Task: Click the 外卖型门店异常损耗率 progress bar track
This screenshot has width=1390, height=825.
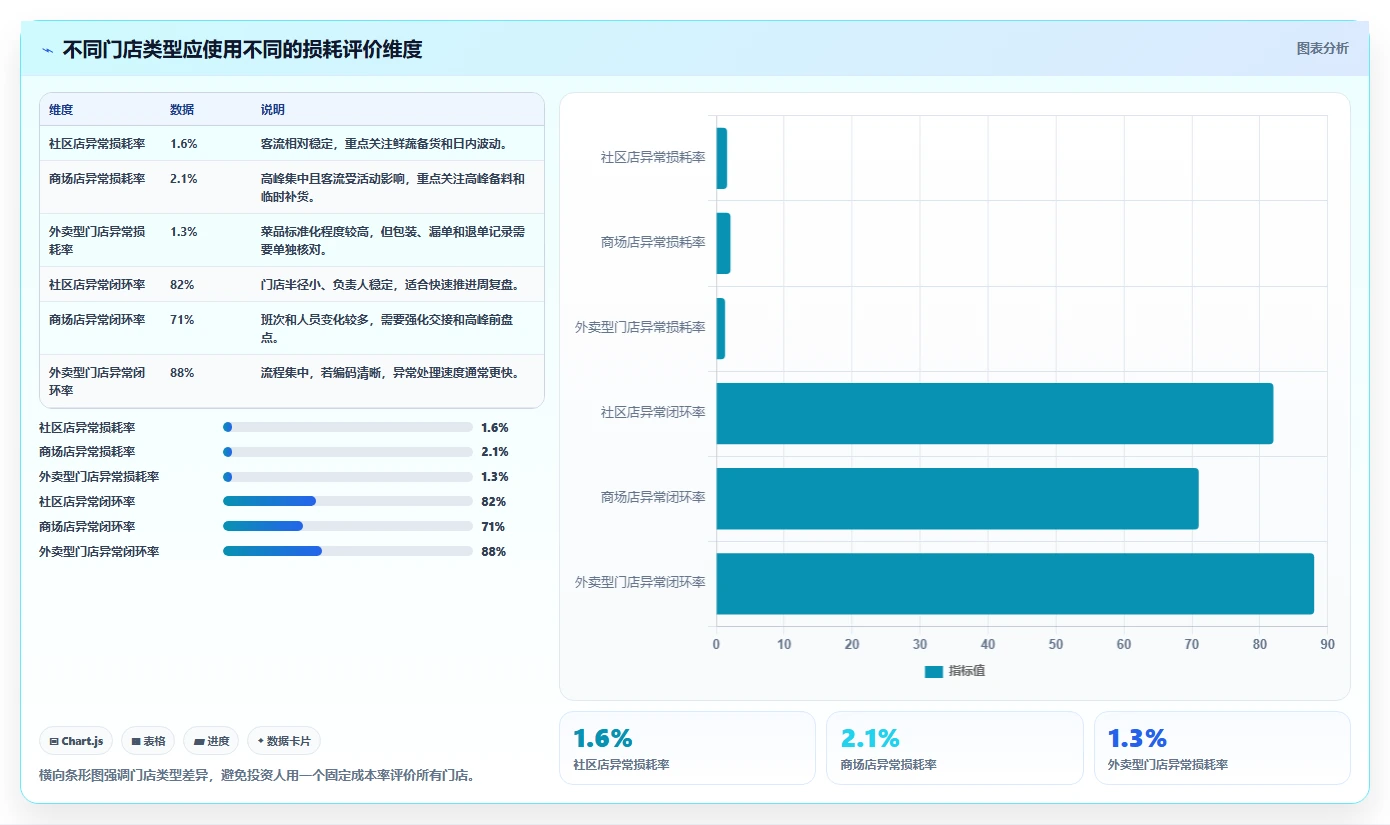Action: coord(348,477)
